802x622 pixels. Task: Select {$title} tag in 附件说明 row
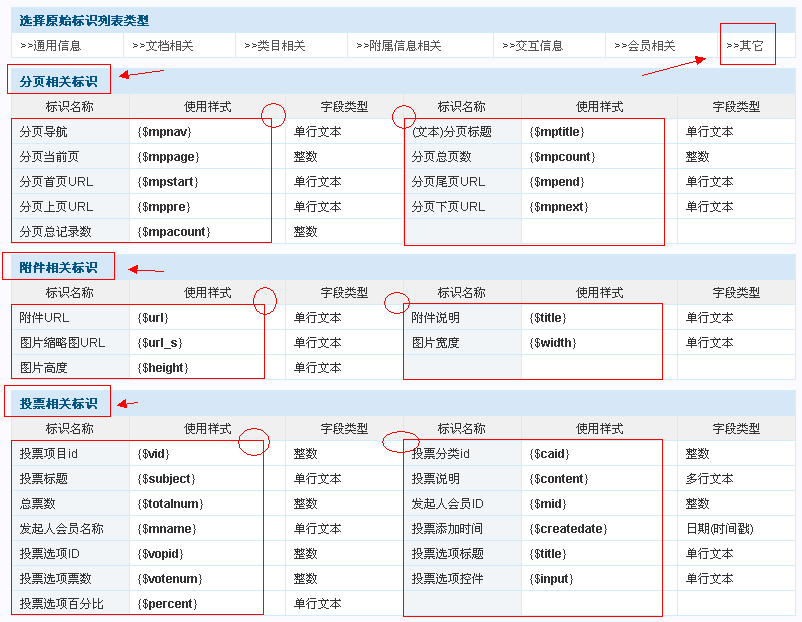tap(548, 318)
